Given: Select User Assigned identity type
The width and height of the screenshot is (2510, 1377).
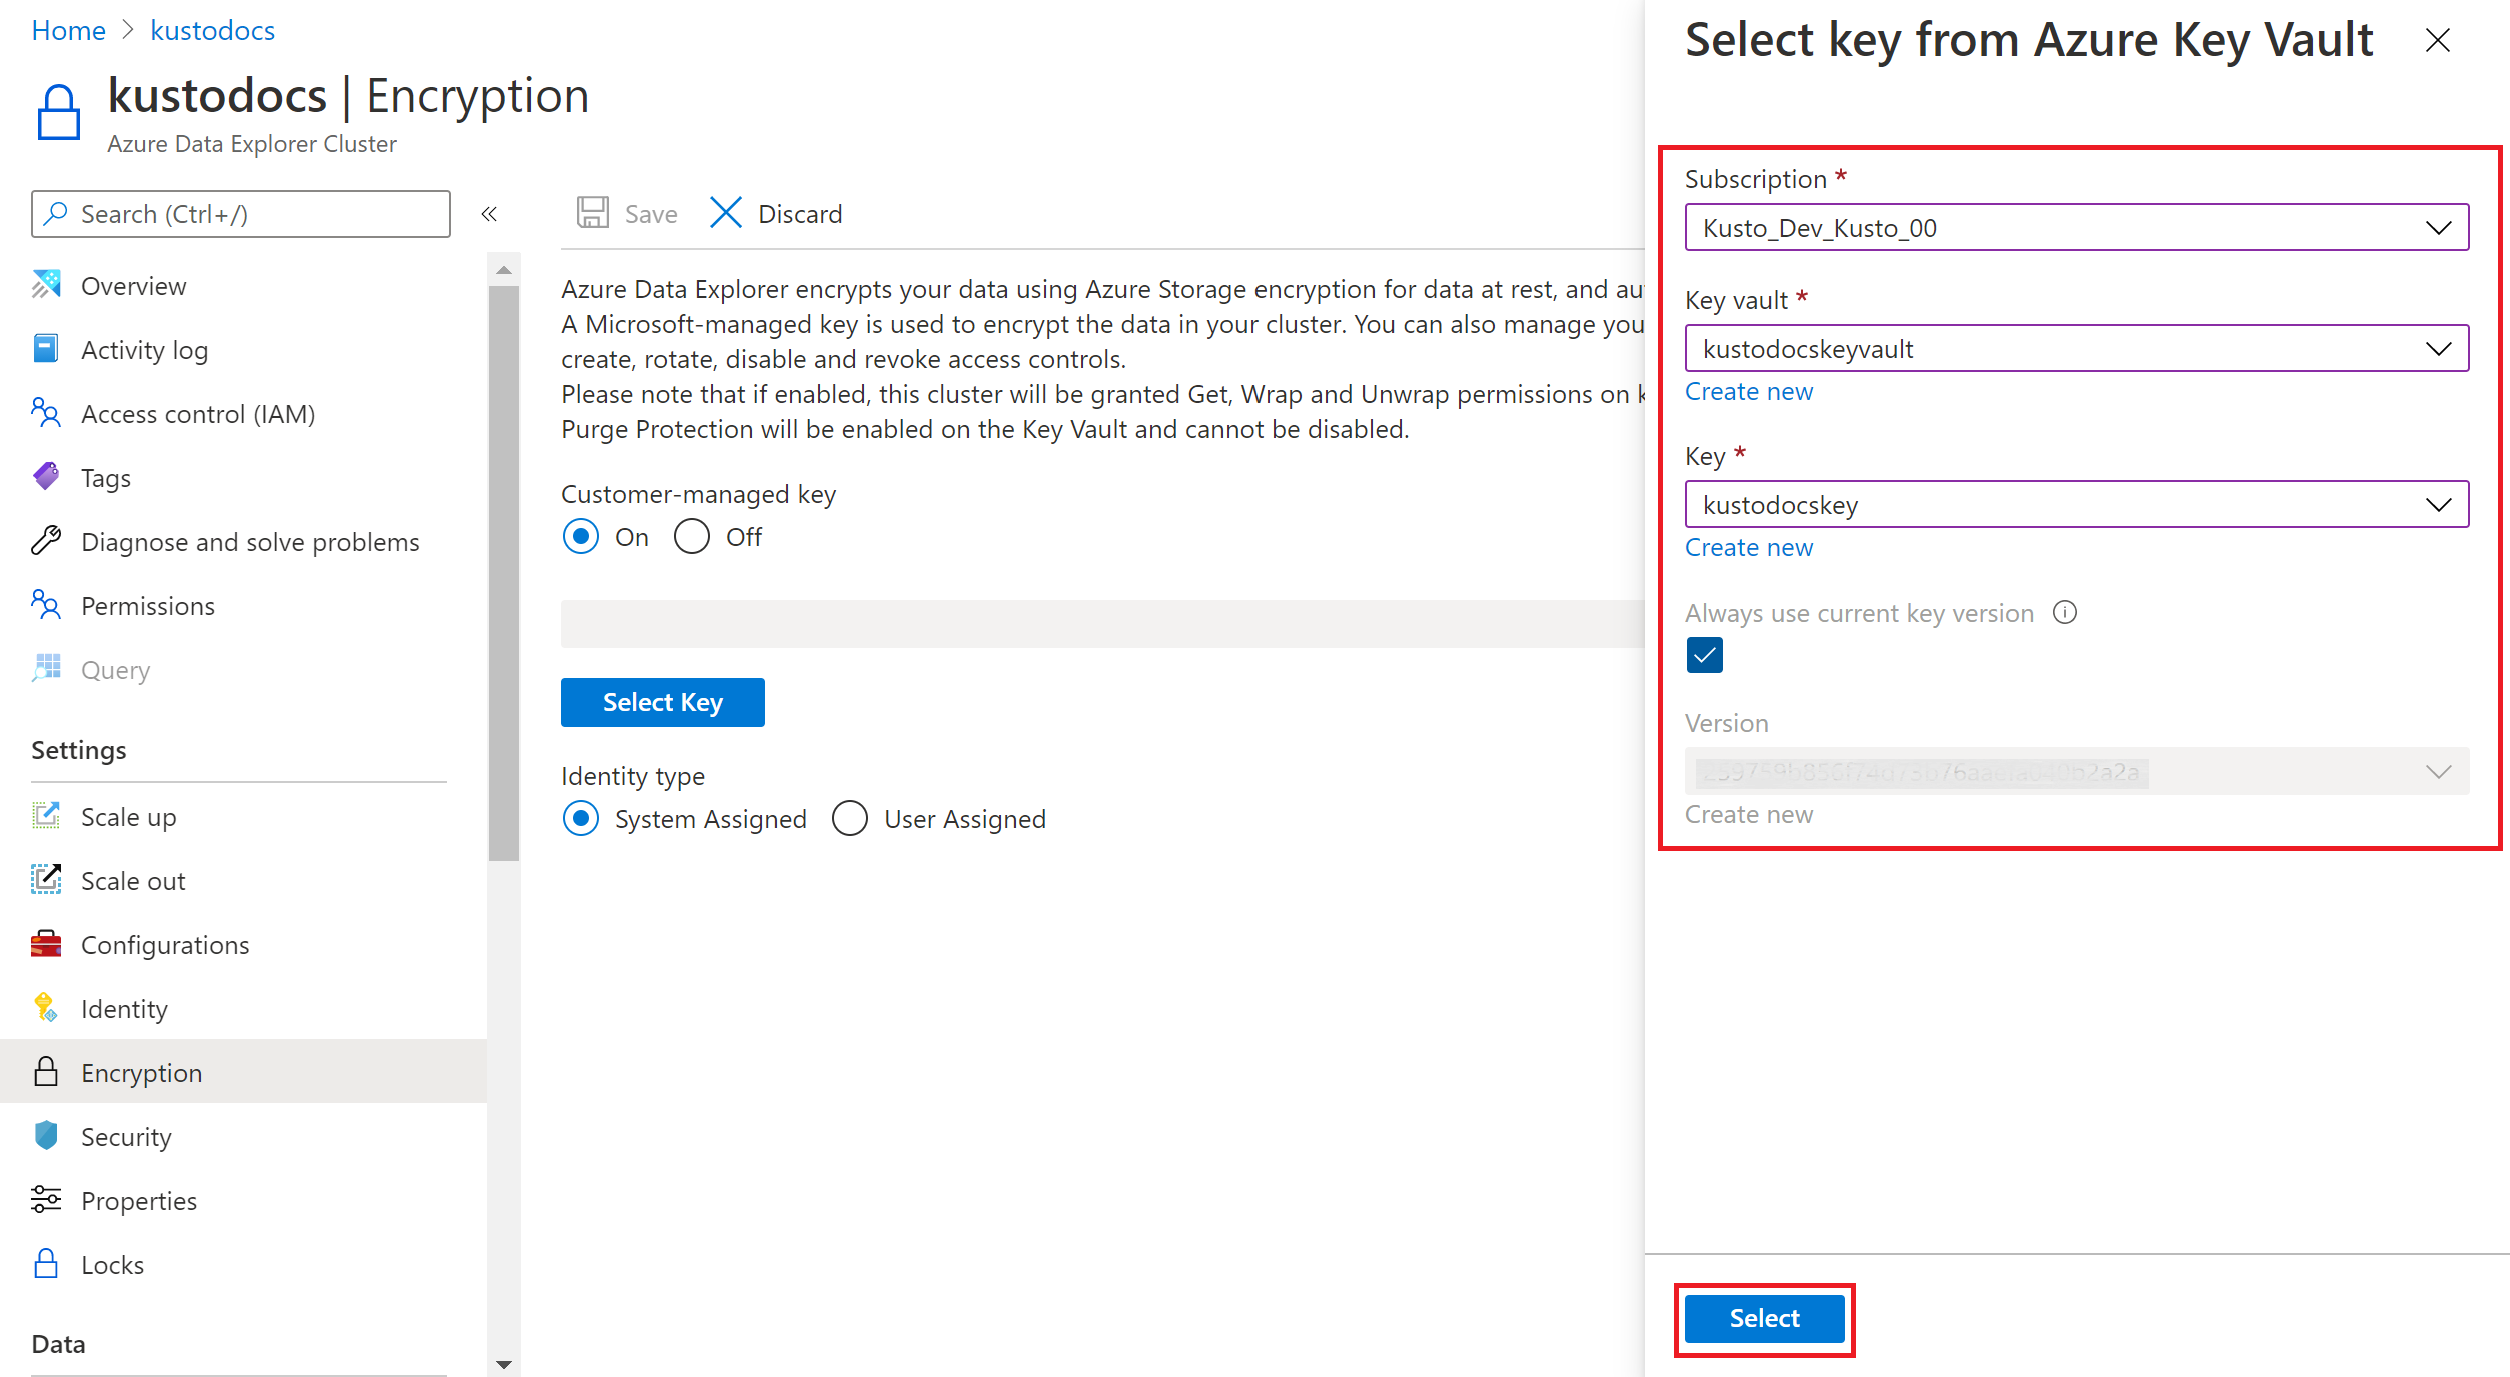Looking at the screenshot, I should [849, 819].
